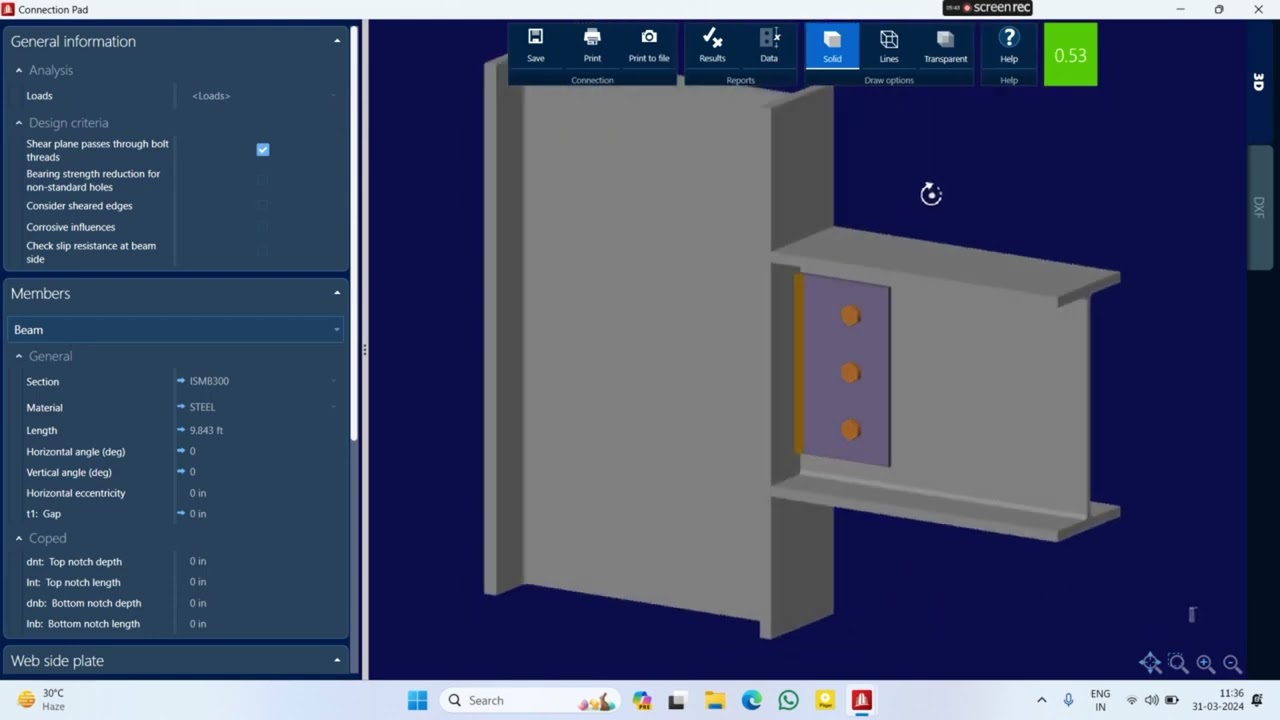
Task: Click the zoom out magnifier icon
Action: click(1232, 663)
